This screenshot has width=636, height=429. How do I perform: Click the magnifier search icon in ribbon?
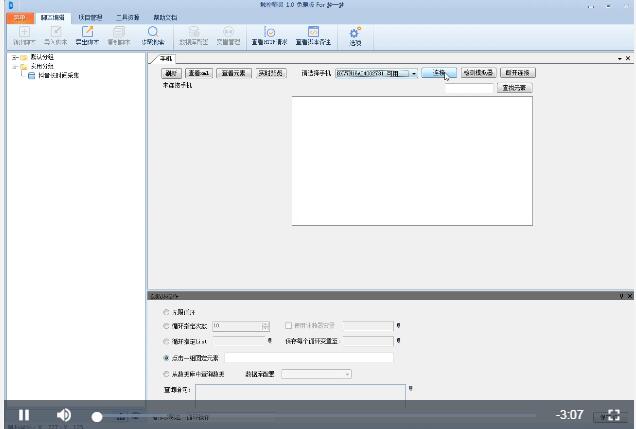(153, 32)
